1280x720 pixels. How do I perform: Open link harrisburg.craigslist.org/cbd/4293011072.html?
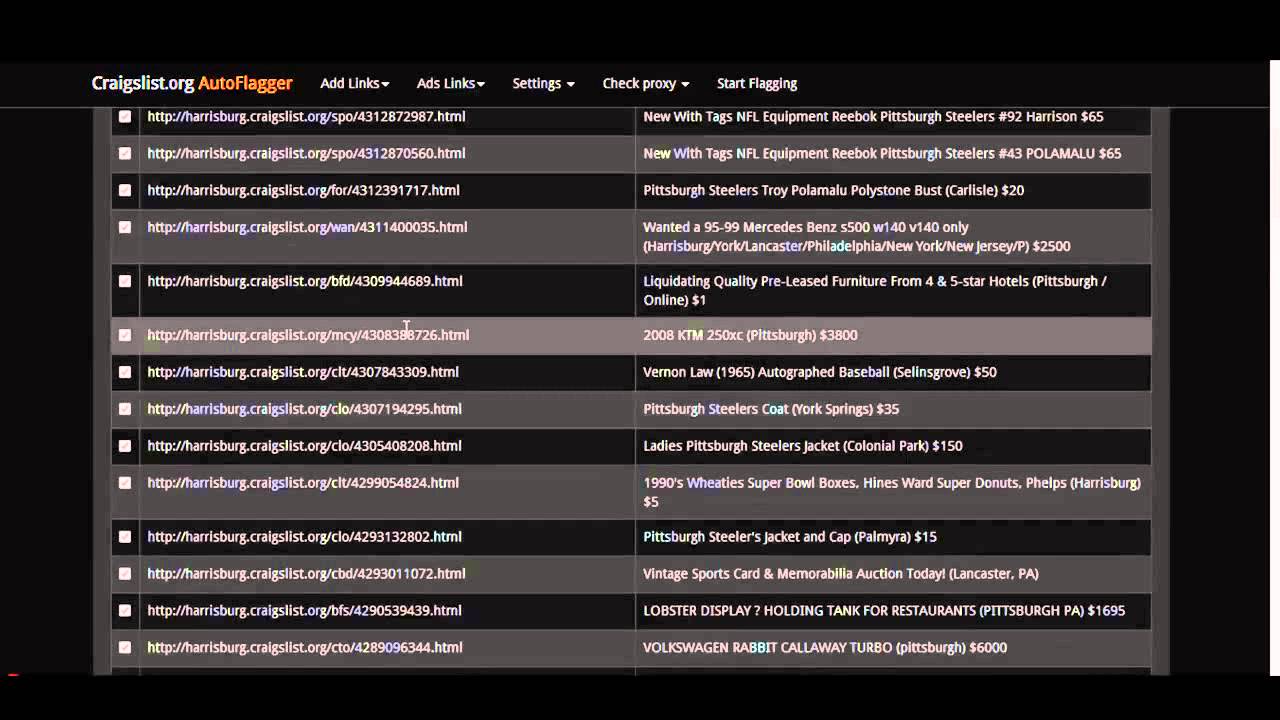click(306, 575)
